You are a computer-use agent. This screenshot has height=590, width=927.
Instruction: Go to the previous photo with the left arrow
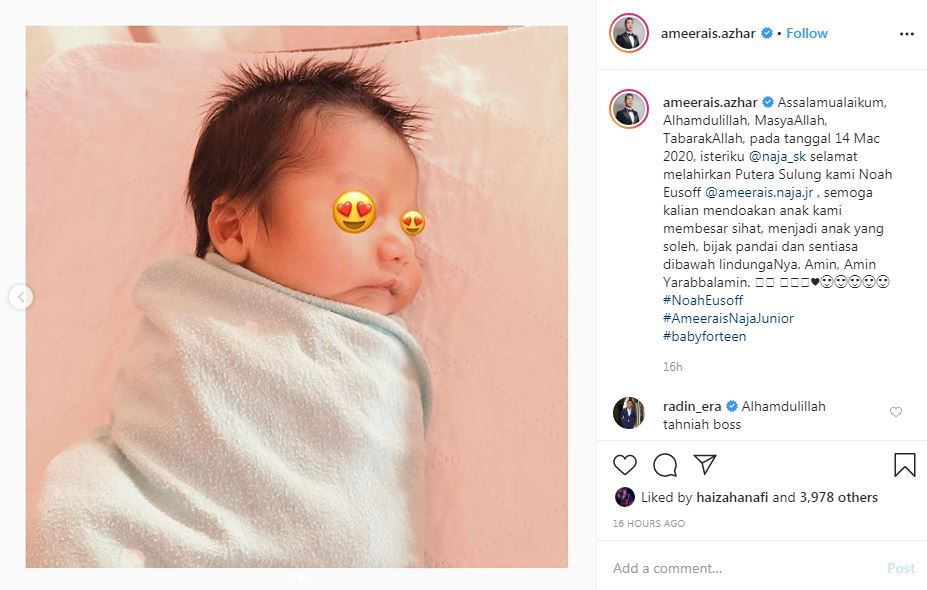(x=21, y=297)
